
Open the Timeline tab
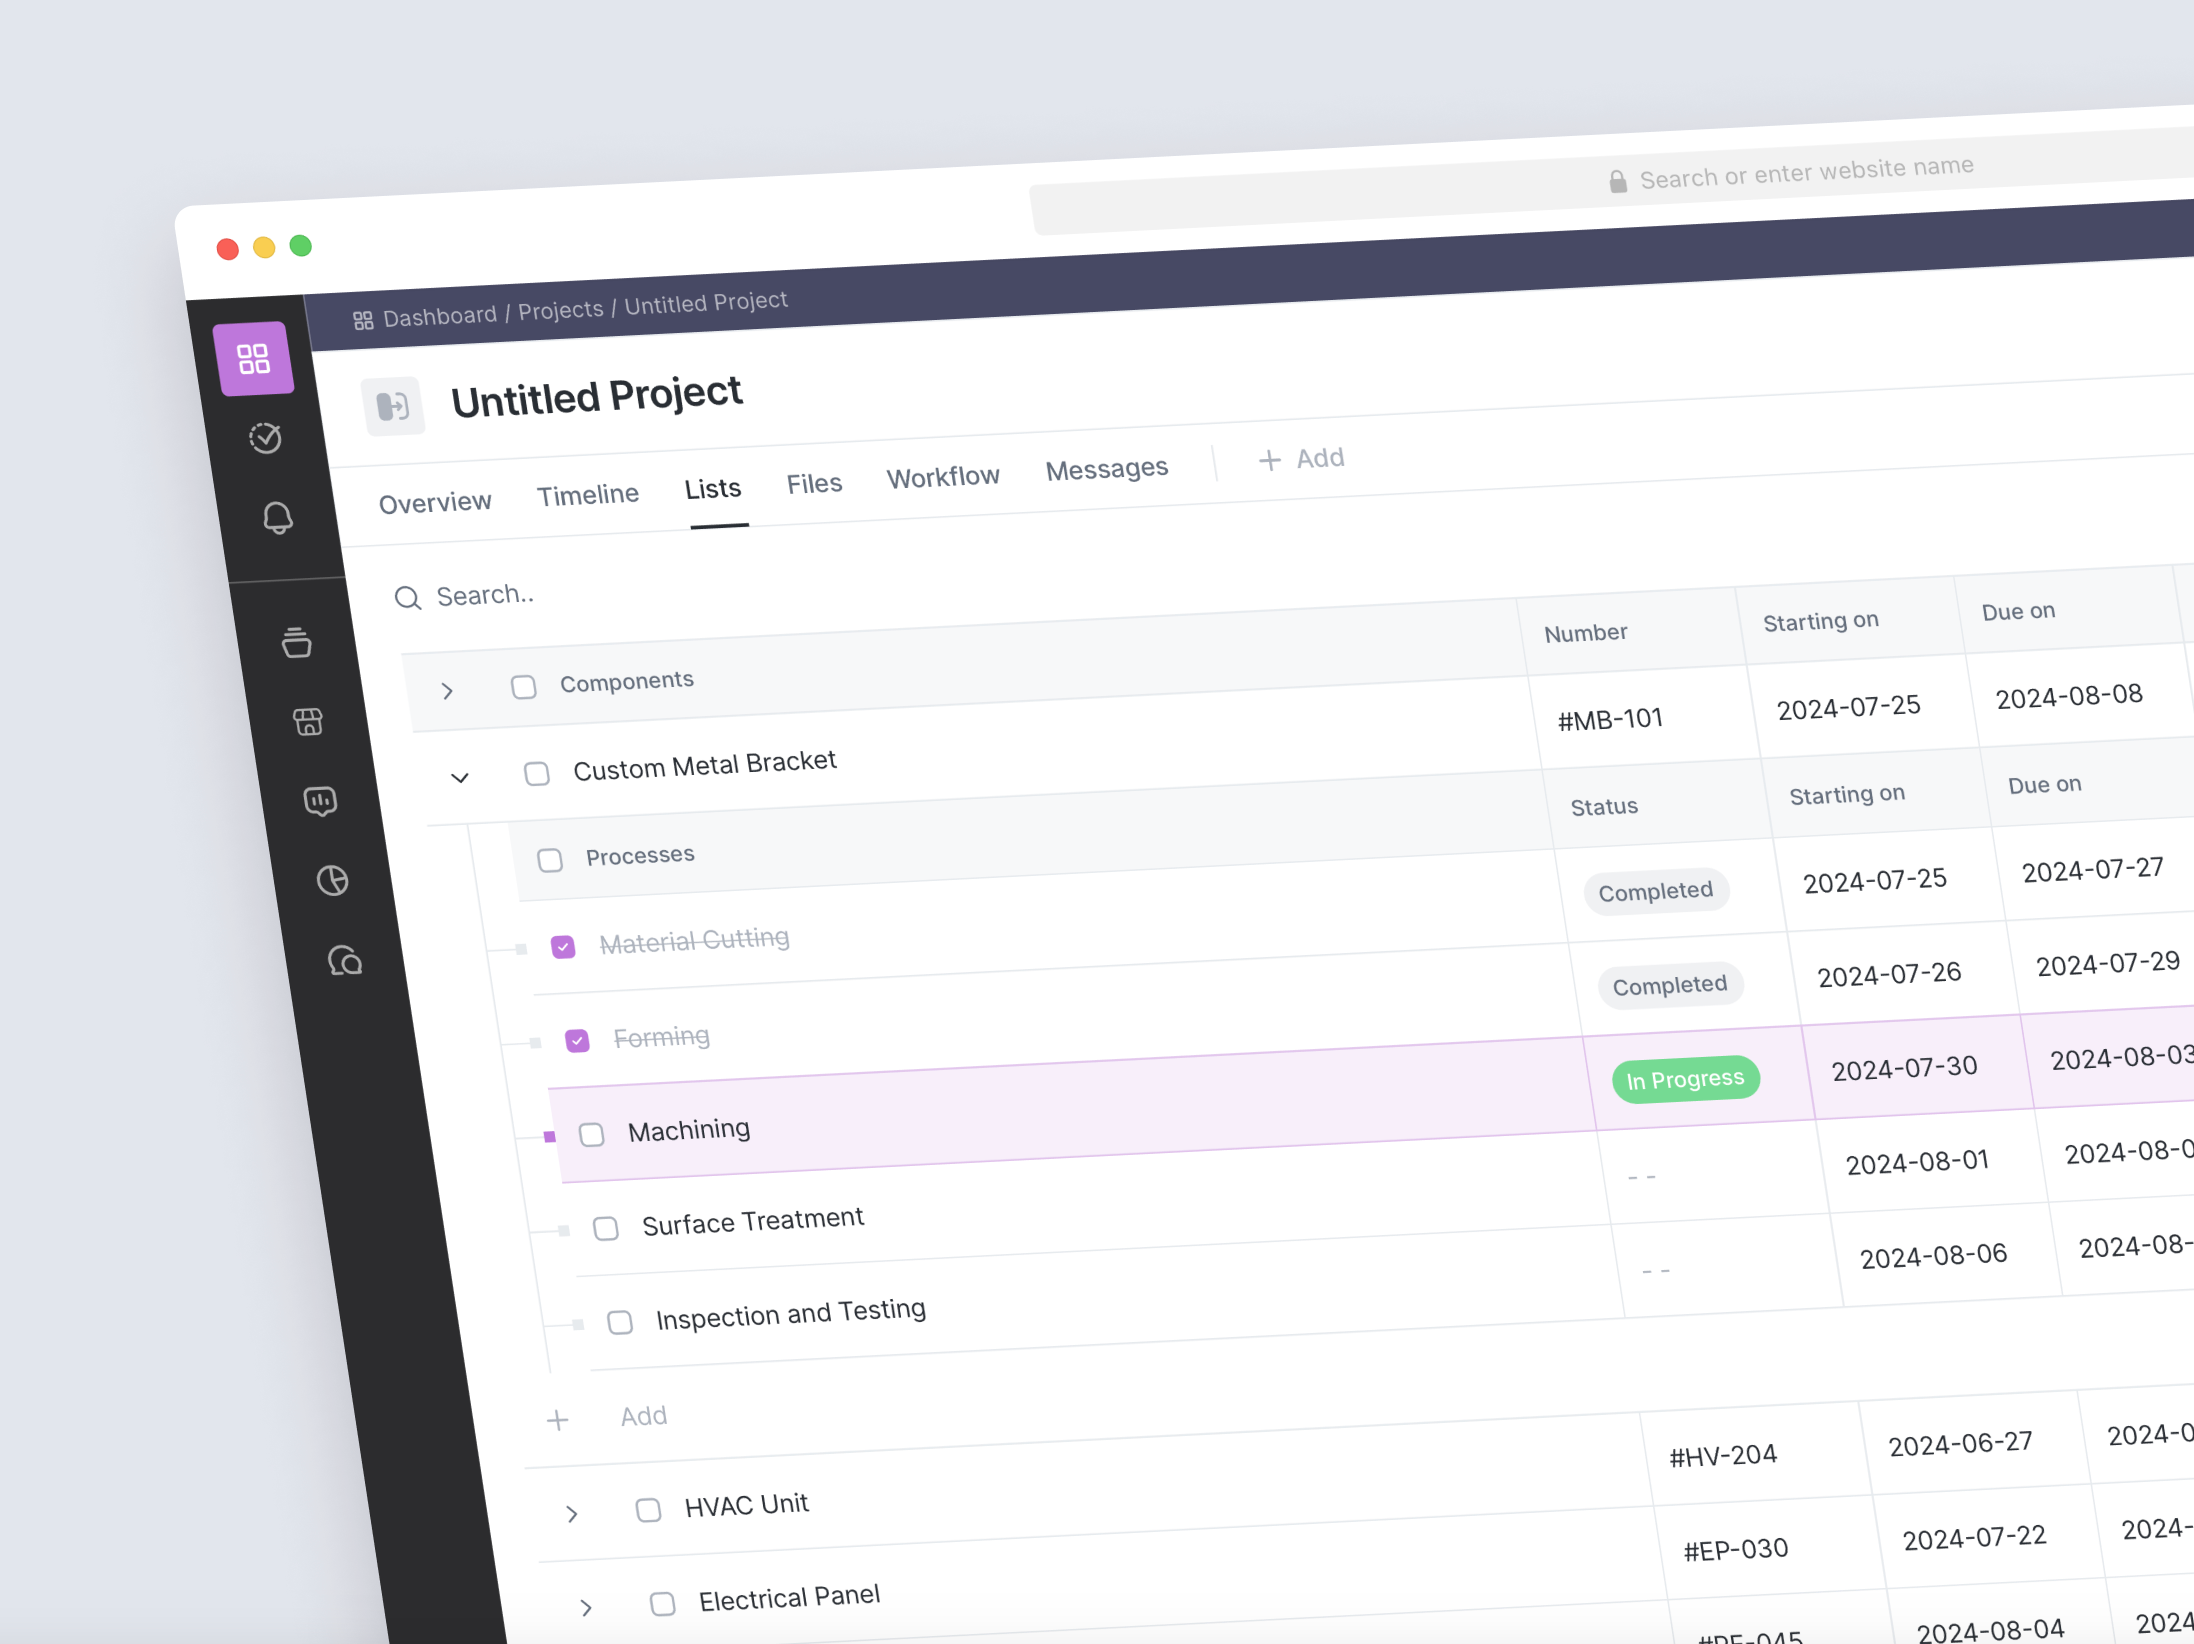[x=587, y=494]
